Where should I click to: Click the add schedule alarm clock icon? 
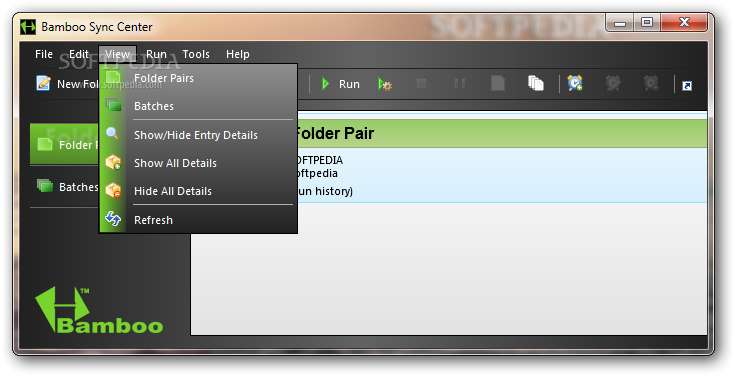click(575, 83)
